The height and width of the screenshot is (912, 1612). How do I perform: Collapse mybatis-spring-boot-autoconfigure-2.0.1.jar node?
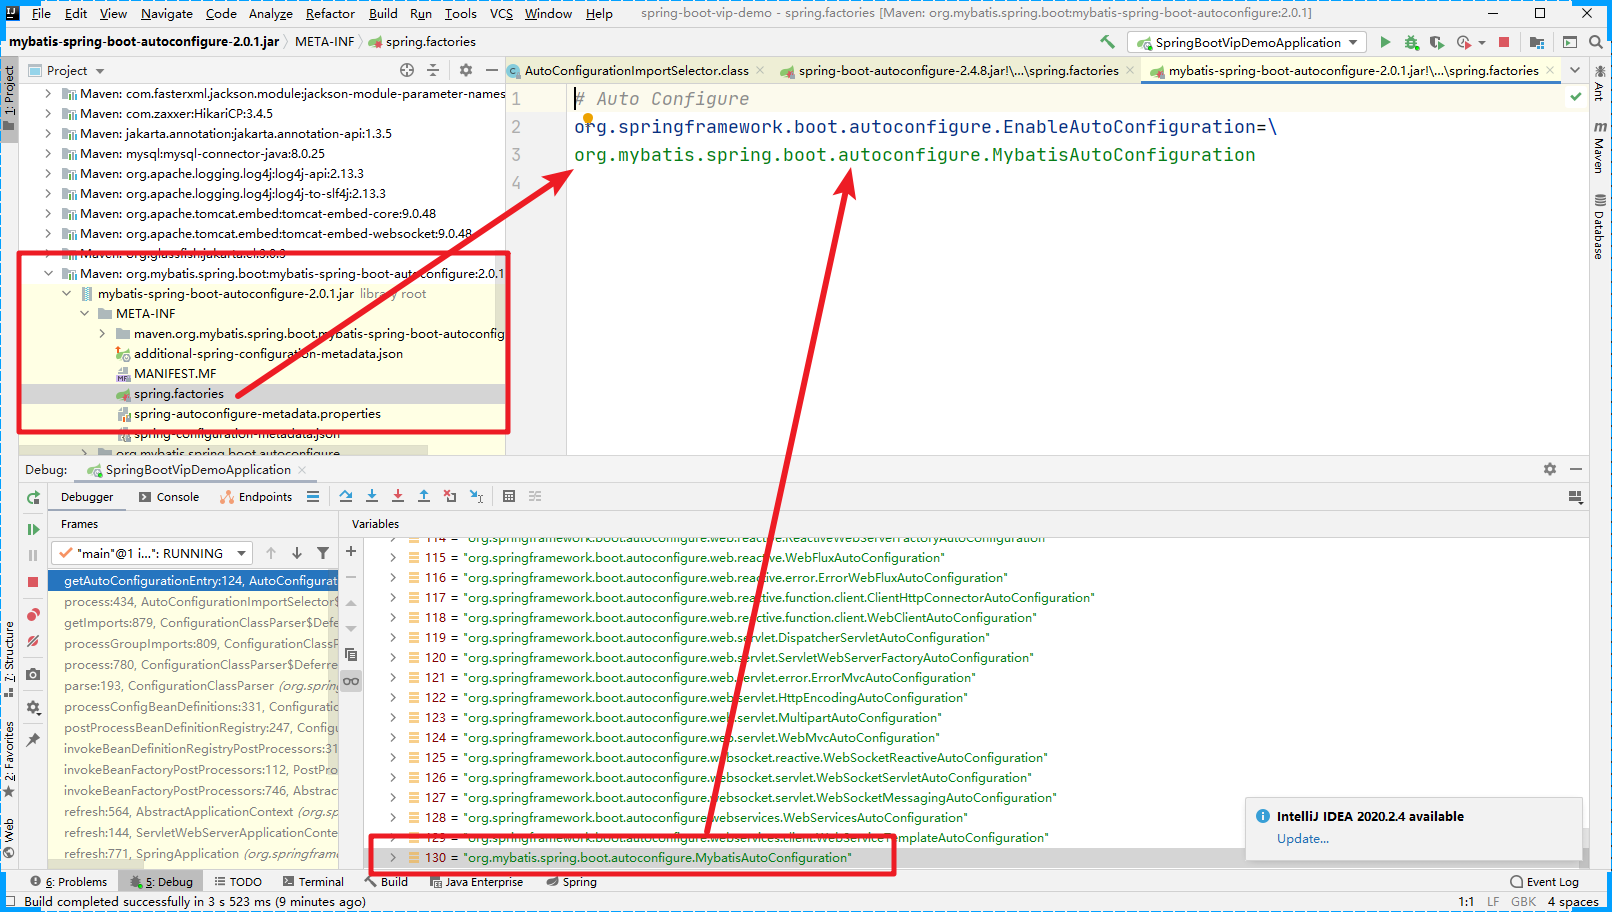(67, 294)
